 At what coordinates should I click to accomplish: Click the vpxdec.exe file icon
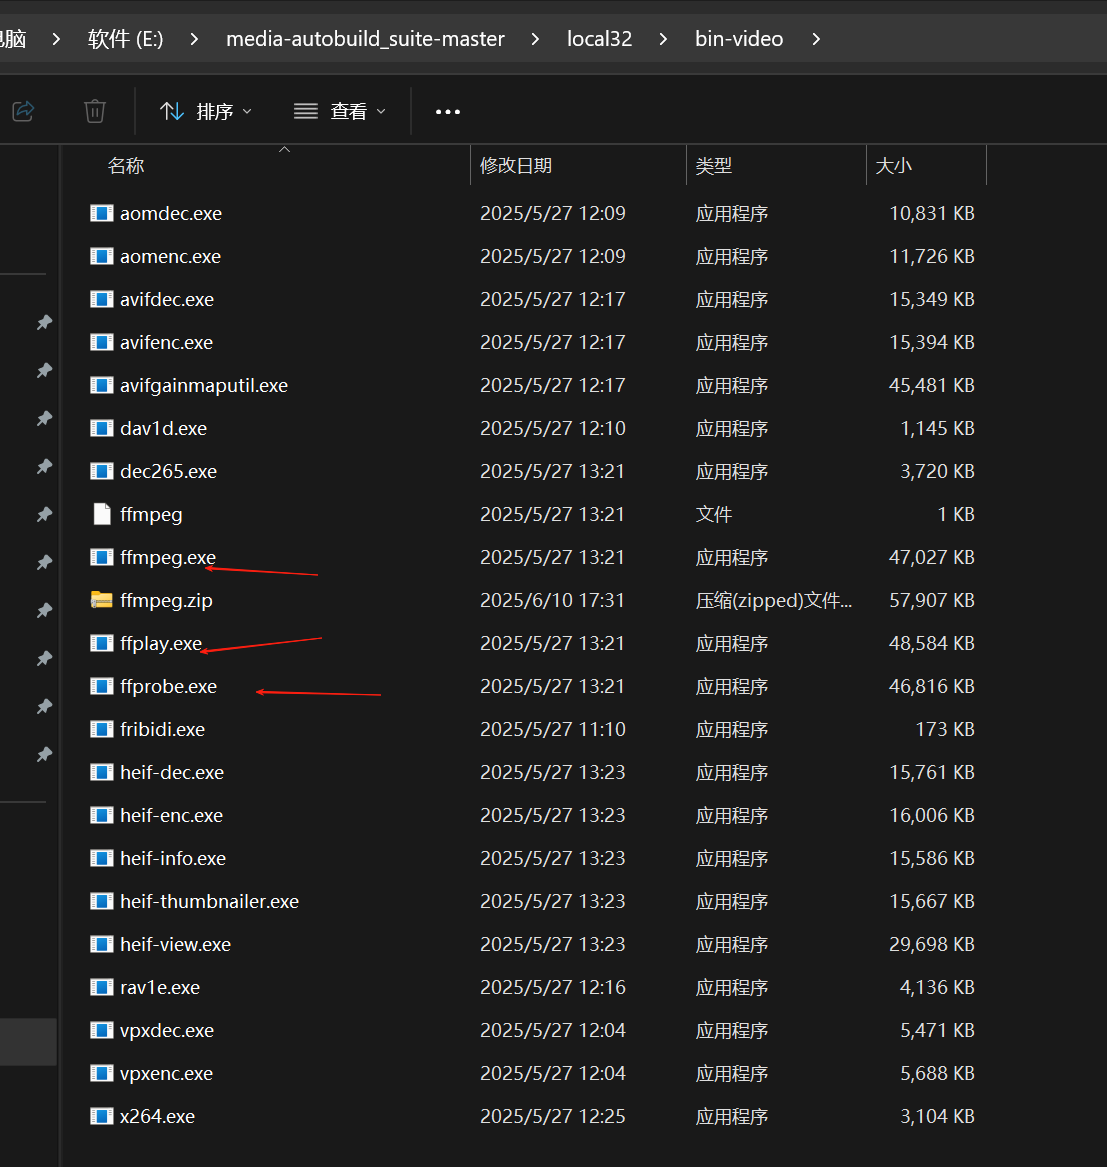101,1031
